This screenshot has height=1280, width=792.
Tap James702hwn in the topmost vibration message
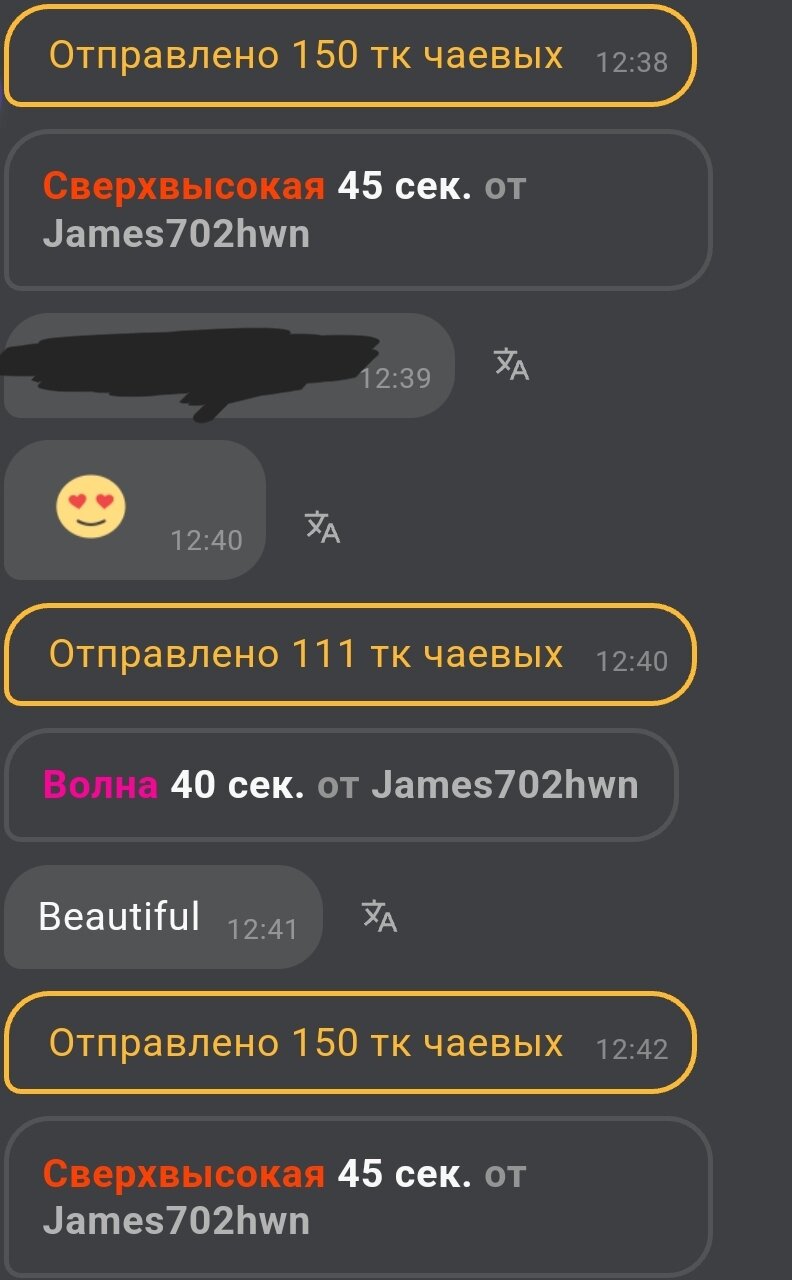click(x=176, y=234)
